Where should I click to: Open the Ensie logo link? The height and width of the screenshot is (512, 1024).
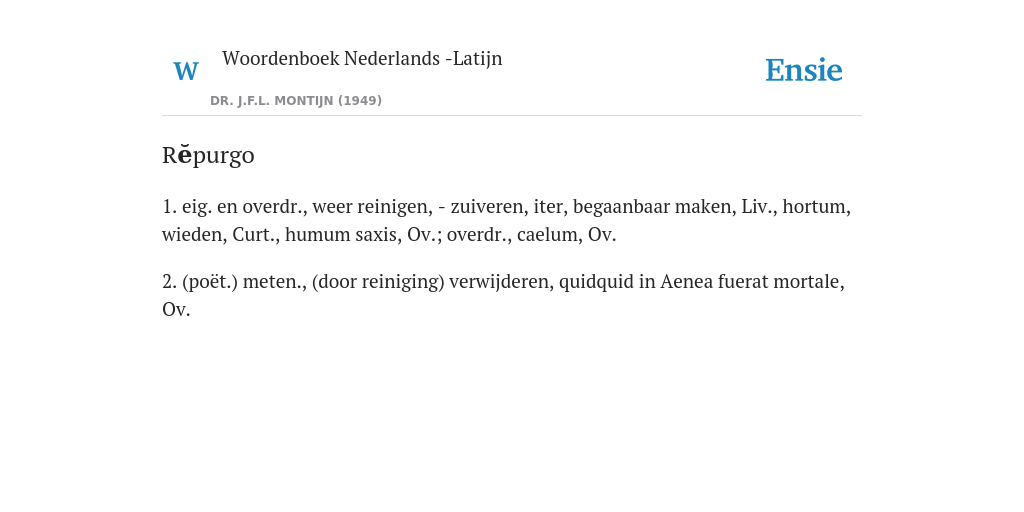coord(803,70)
